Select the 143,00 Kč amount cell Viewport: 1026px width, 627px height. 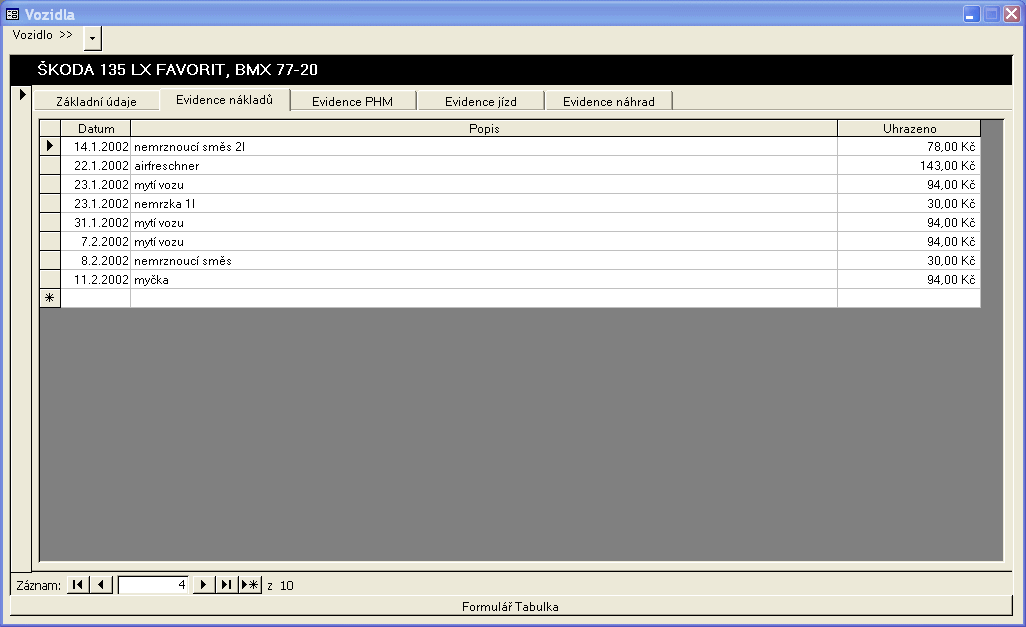tap(908, 166)
